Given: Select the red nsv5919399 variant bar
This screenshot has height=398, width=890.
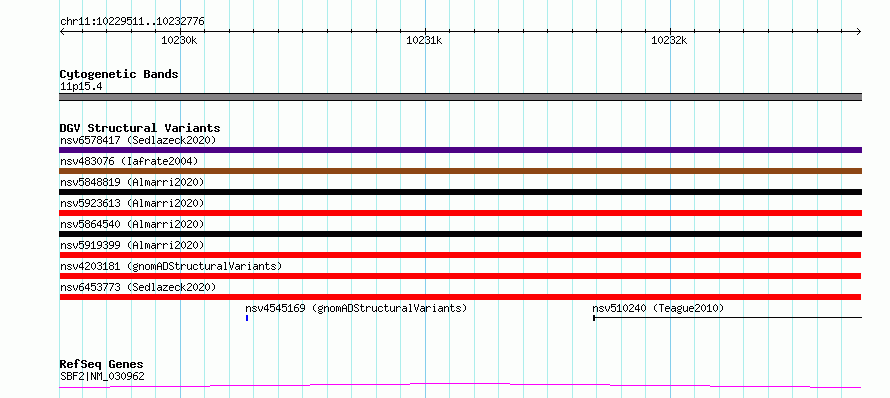Looking at the screenshot, I should tap(460, 255).
